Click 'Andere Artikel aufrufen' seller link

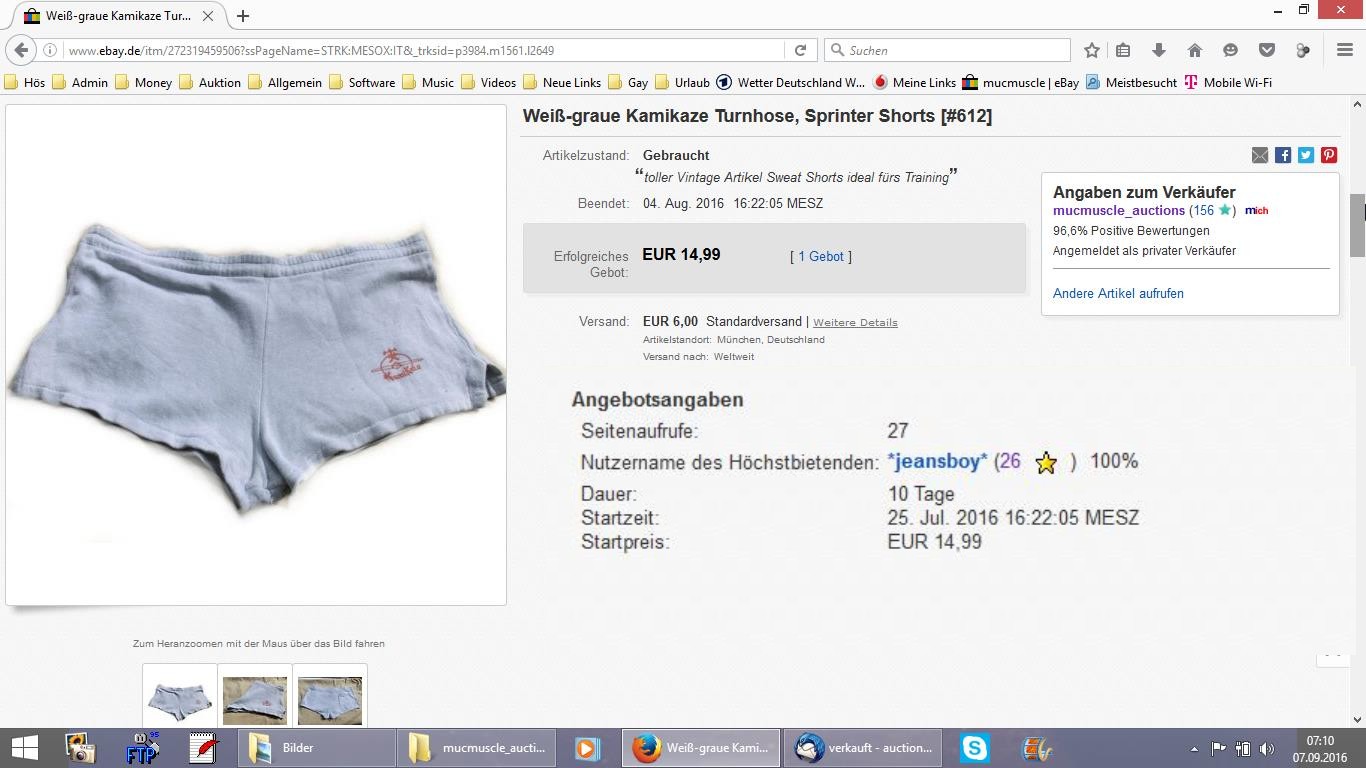(x=1118, y=293)
